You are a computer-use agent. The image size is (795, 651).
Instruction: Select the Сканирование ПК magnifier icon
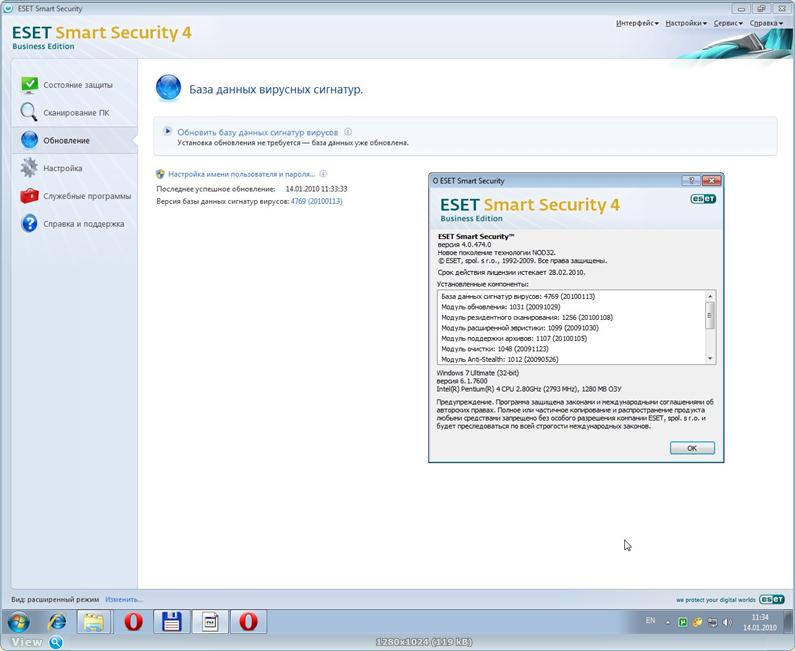pos(28,112)
